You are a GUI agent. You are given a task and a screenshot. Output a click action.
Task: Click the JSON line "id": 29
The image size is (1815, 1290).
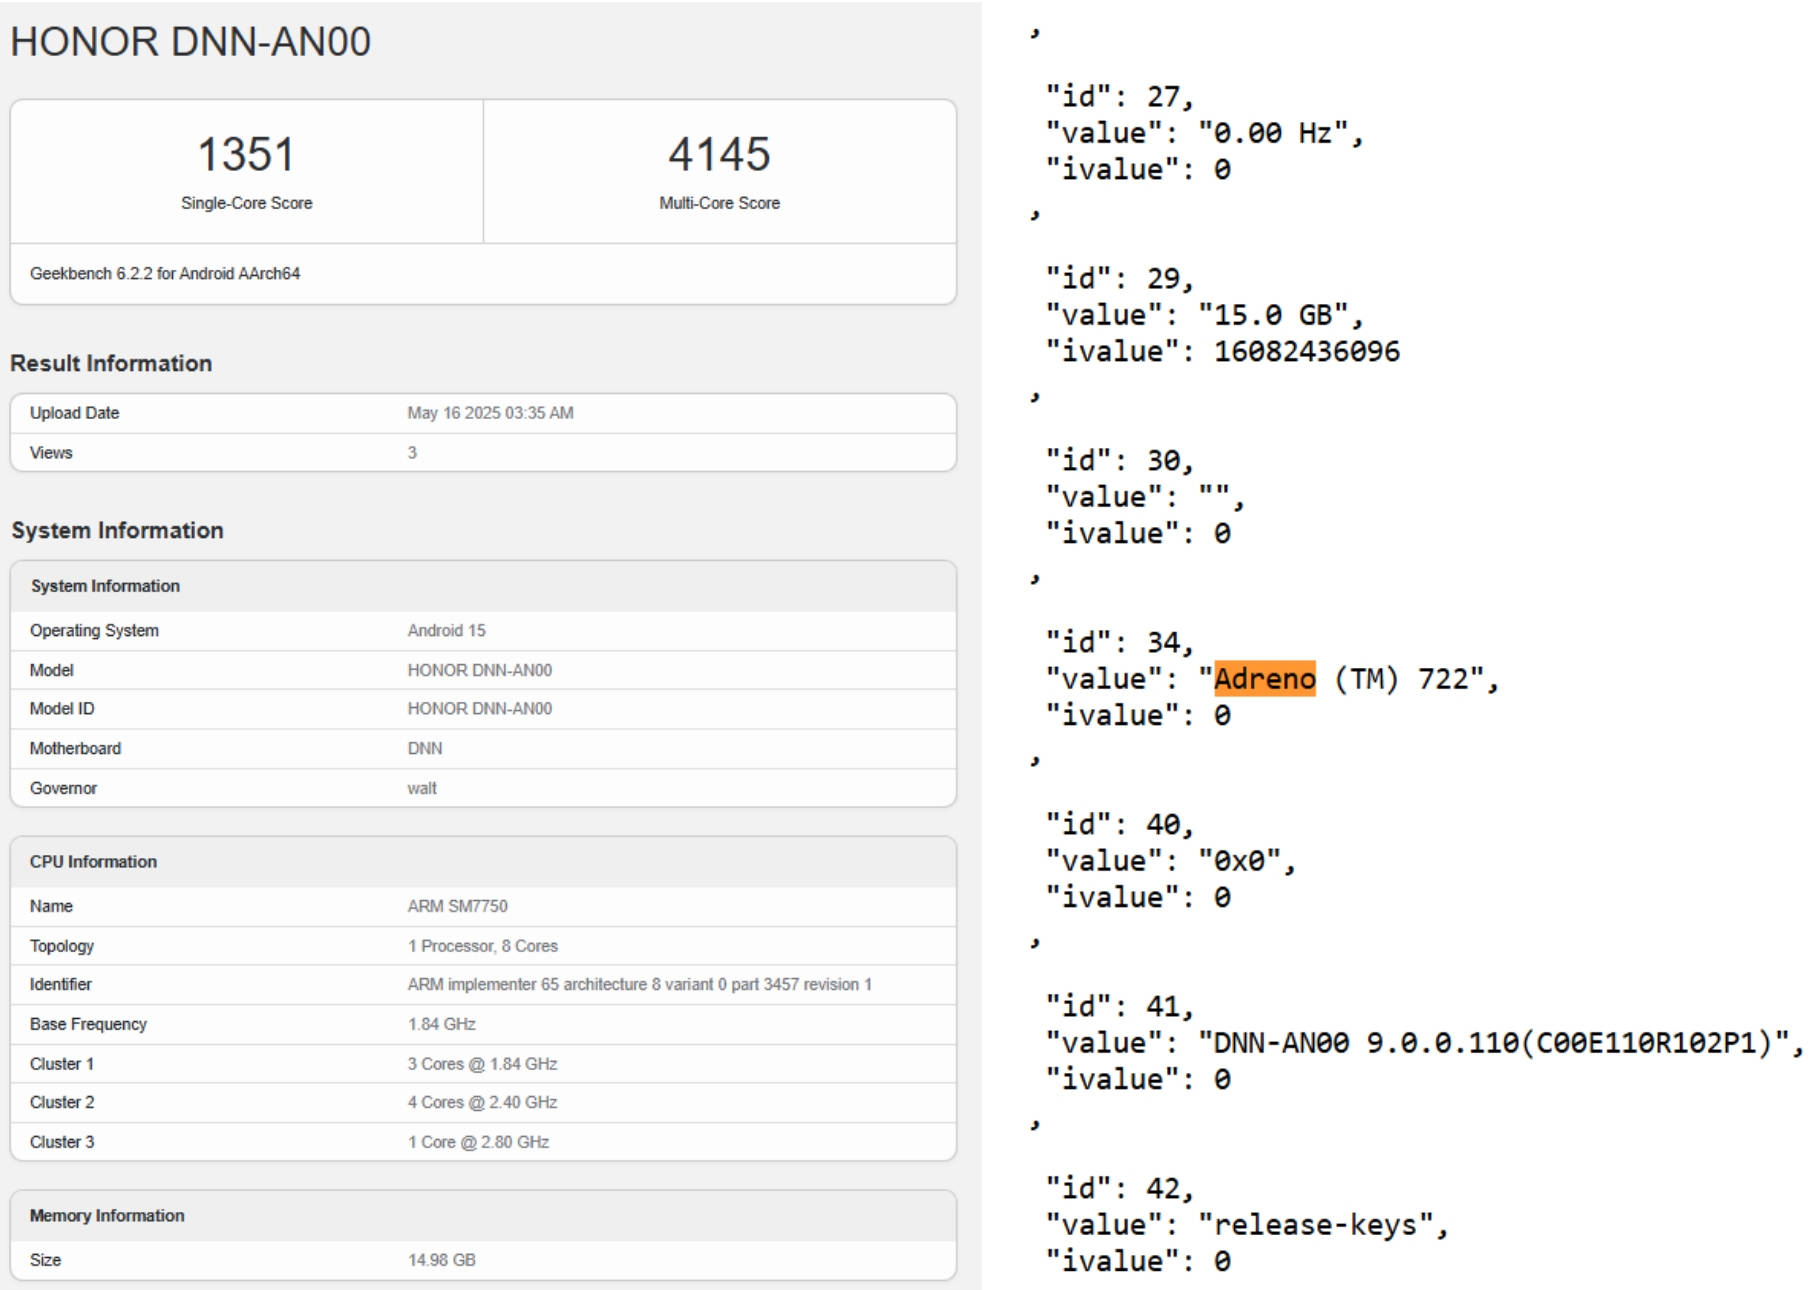pyautogui.click(x=1120, y=279)
